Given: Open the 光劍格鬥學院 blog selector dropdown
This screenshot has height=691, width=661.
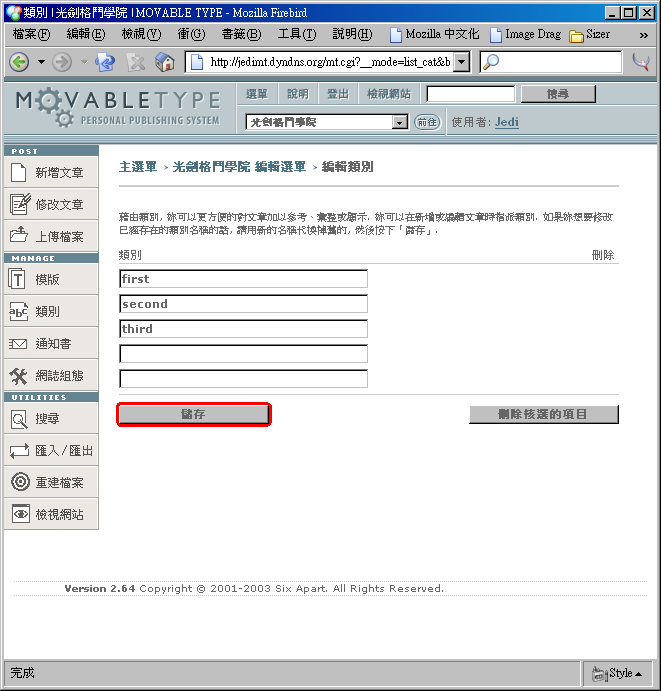Looking at the screenshot, I should click(x=327, y=122).
